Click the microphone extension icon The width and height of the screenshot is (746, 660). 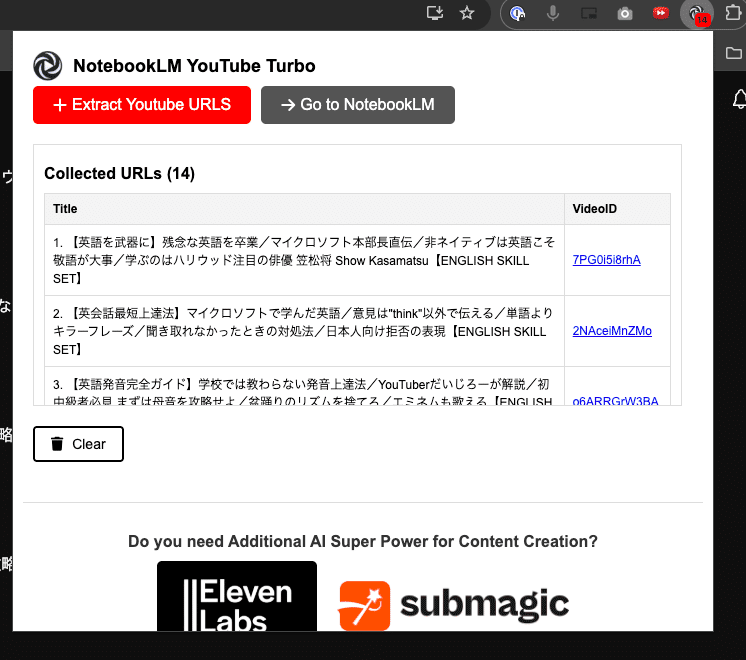point(553,14)
